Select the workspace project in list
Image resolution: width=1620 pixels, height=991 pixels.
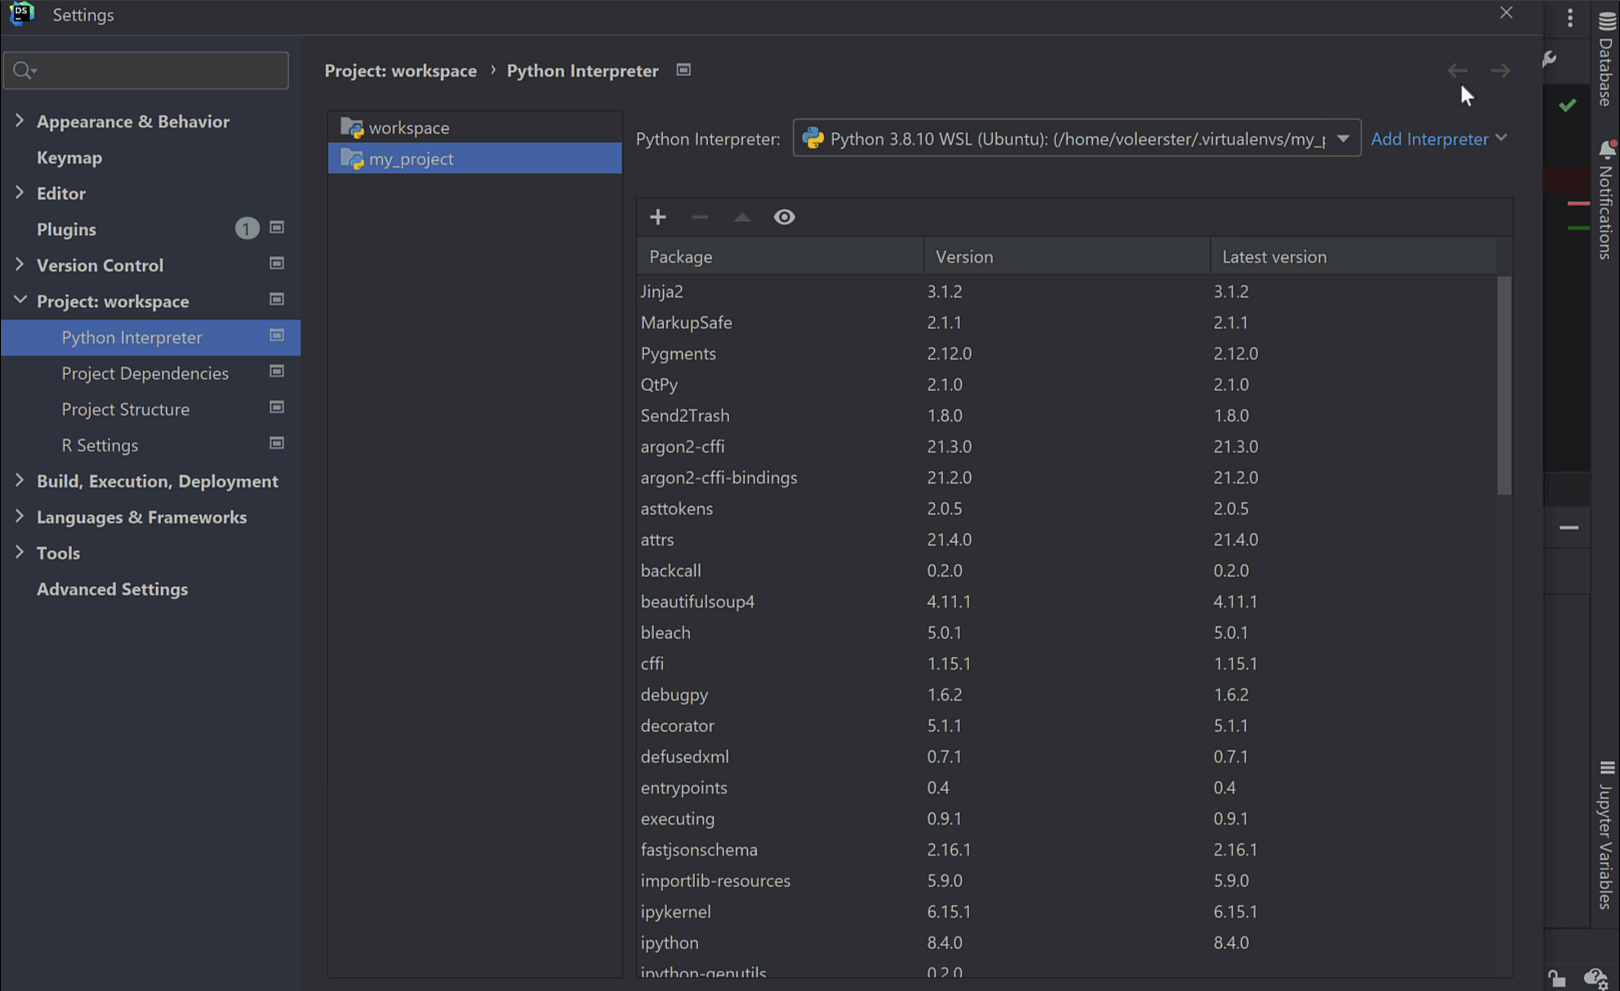coord(475,128)
